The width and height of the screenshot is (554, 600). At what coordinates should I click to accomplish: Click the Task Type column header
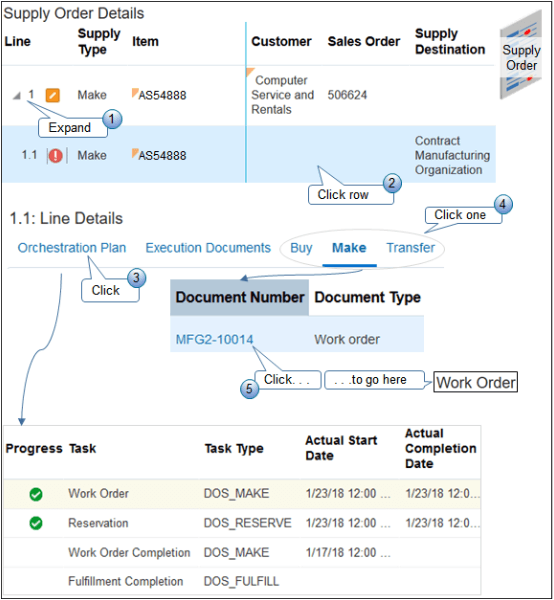(234, 448)
